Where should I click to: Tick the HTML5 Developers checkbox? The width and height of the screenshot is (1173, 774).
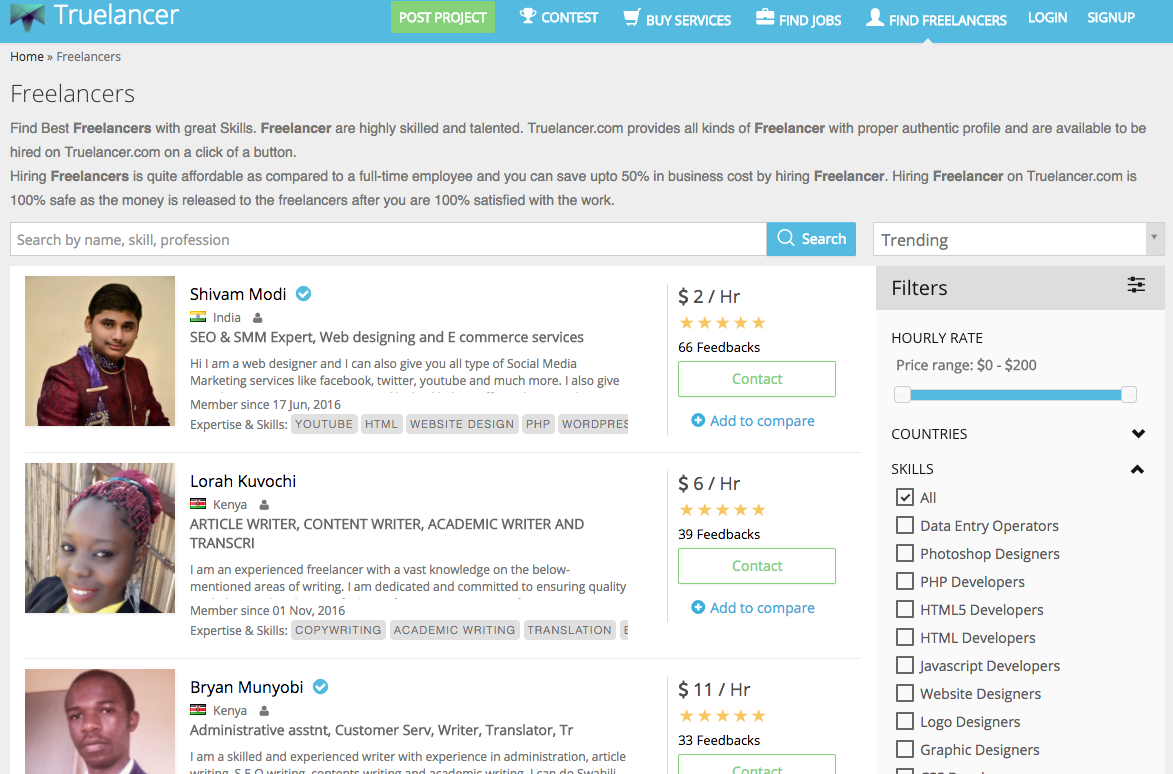point(904,609)
